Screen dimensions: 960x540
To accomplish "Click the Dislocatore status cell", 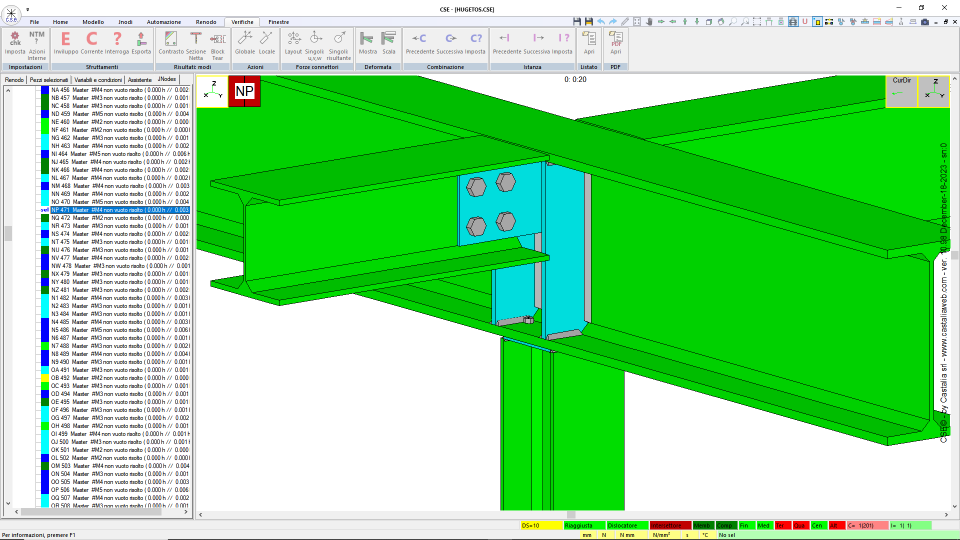I will tap(627, 525).
